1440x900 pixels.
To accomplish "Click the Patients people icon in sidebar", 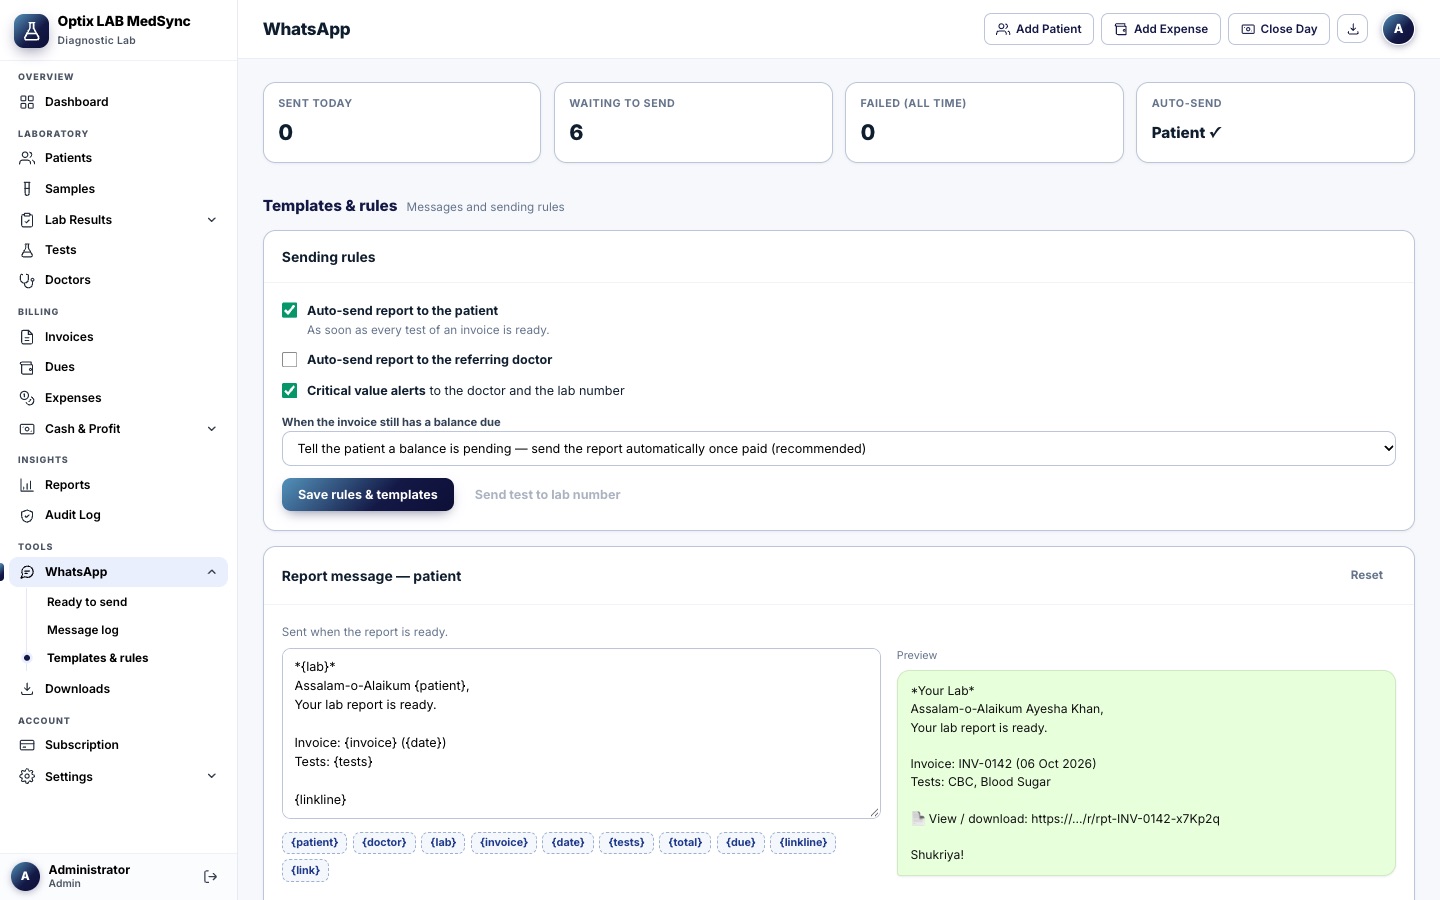I will pyautogui.click(x=27, y=158).
